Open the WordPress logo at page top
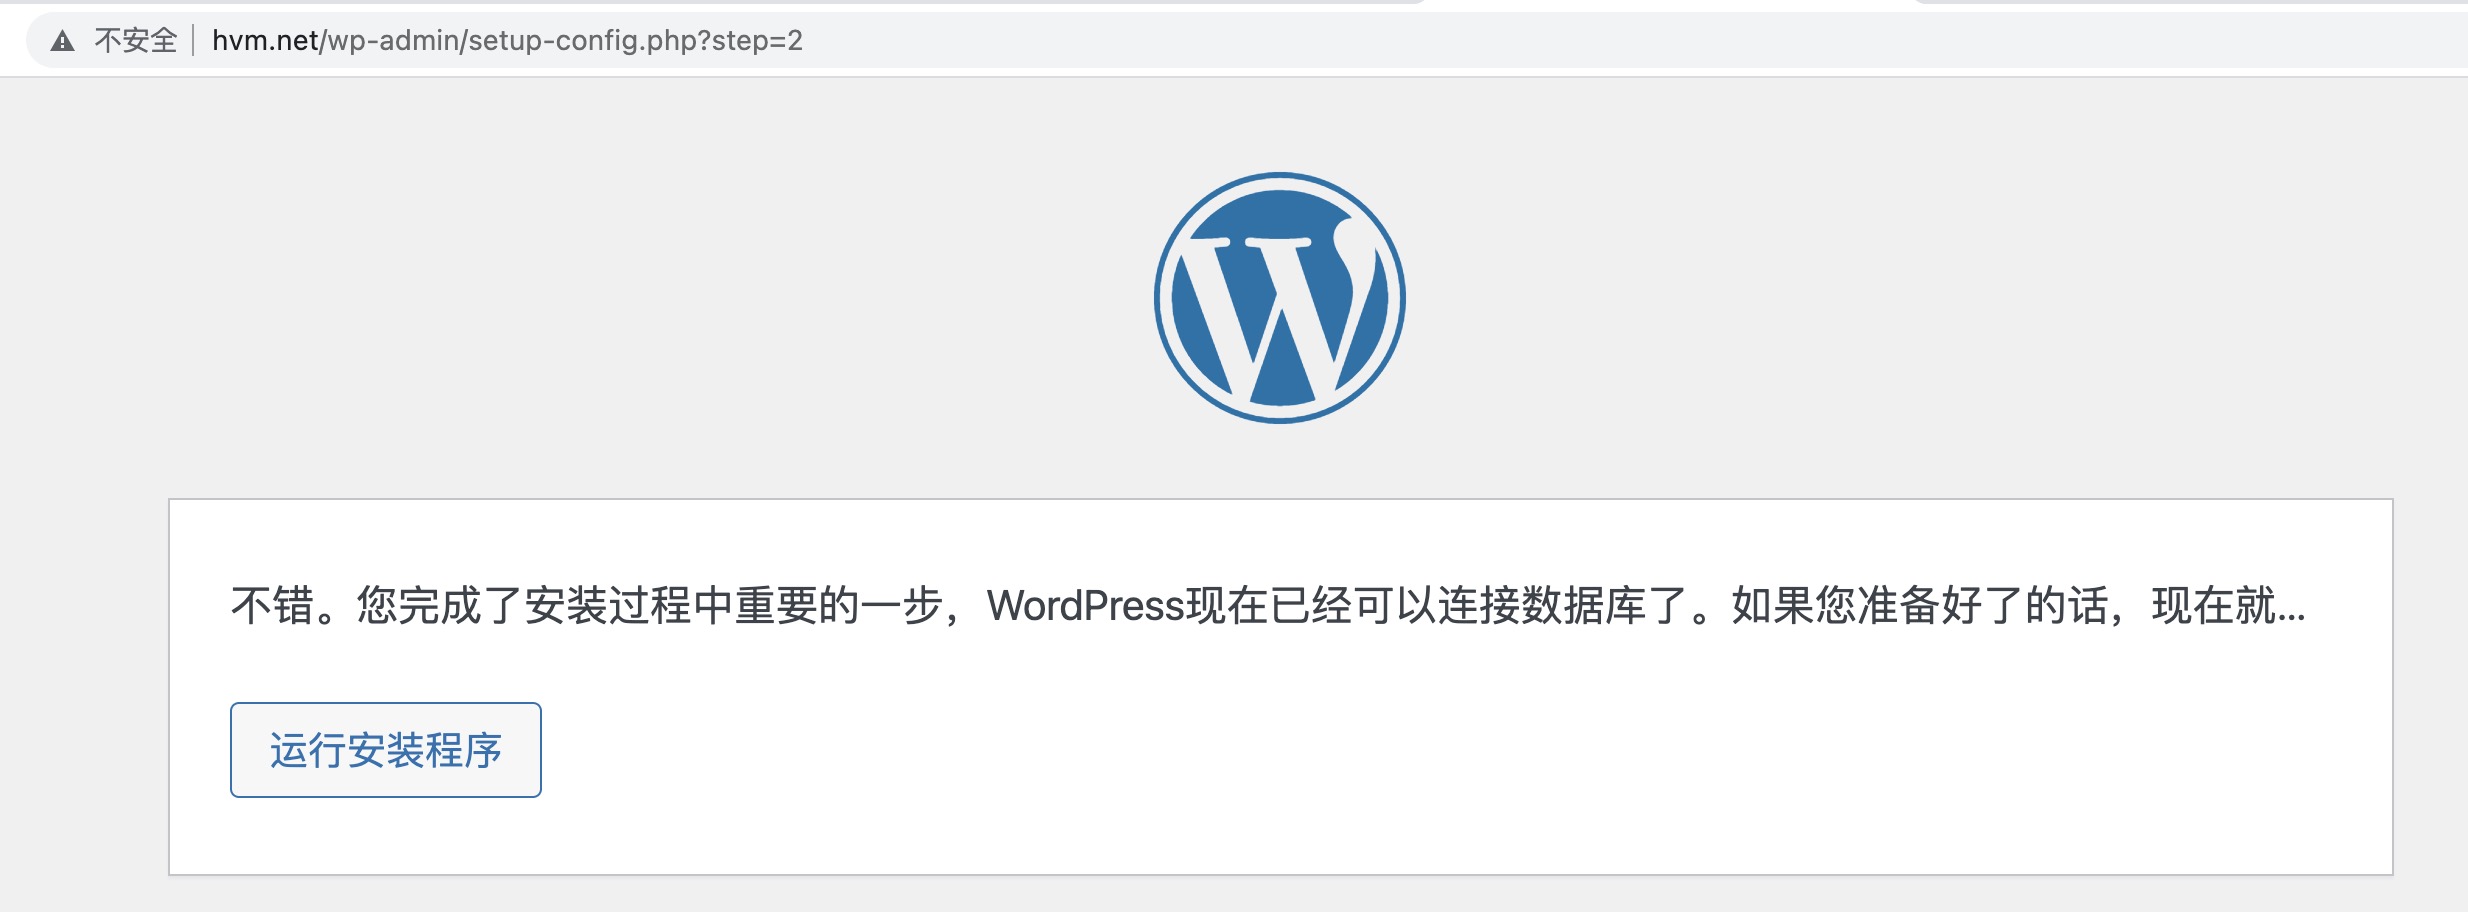The width and height of the screenshot is (2468, 912). pos(1280,298)
